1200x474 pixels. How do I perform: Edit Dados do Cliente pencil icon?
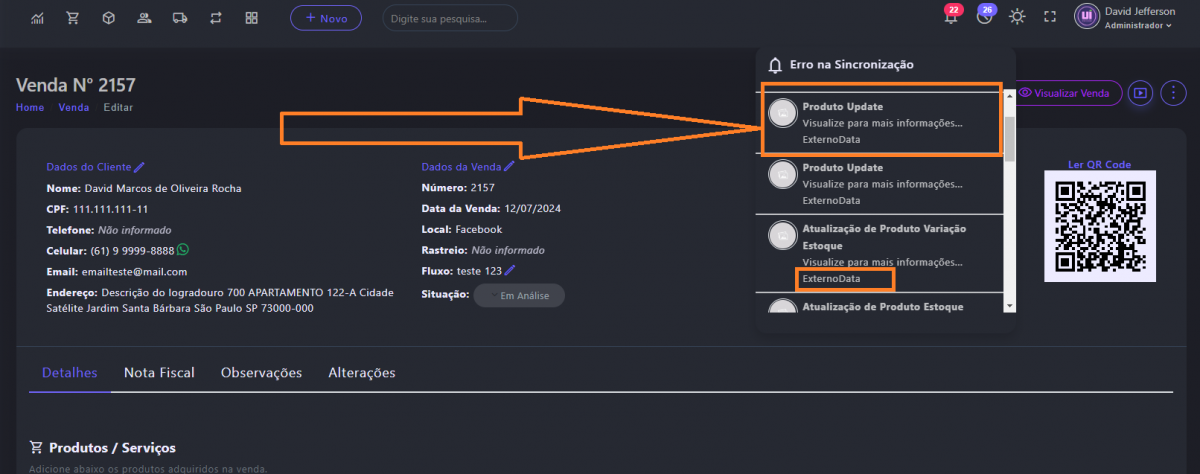140,167
